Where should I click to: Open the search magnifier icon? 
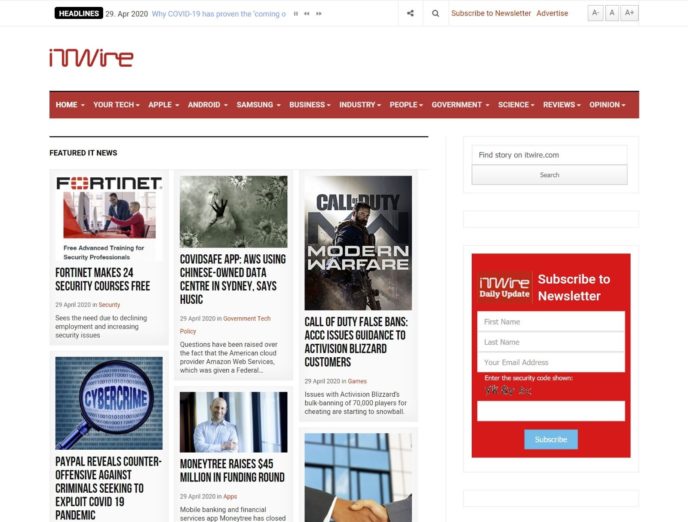pos(435,13)
